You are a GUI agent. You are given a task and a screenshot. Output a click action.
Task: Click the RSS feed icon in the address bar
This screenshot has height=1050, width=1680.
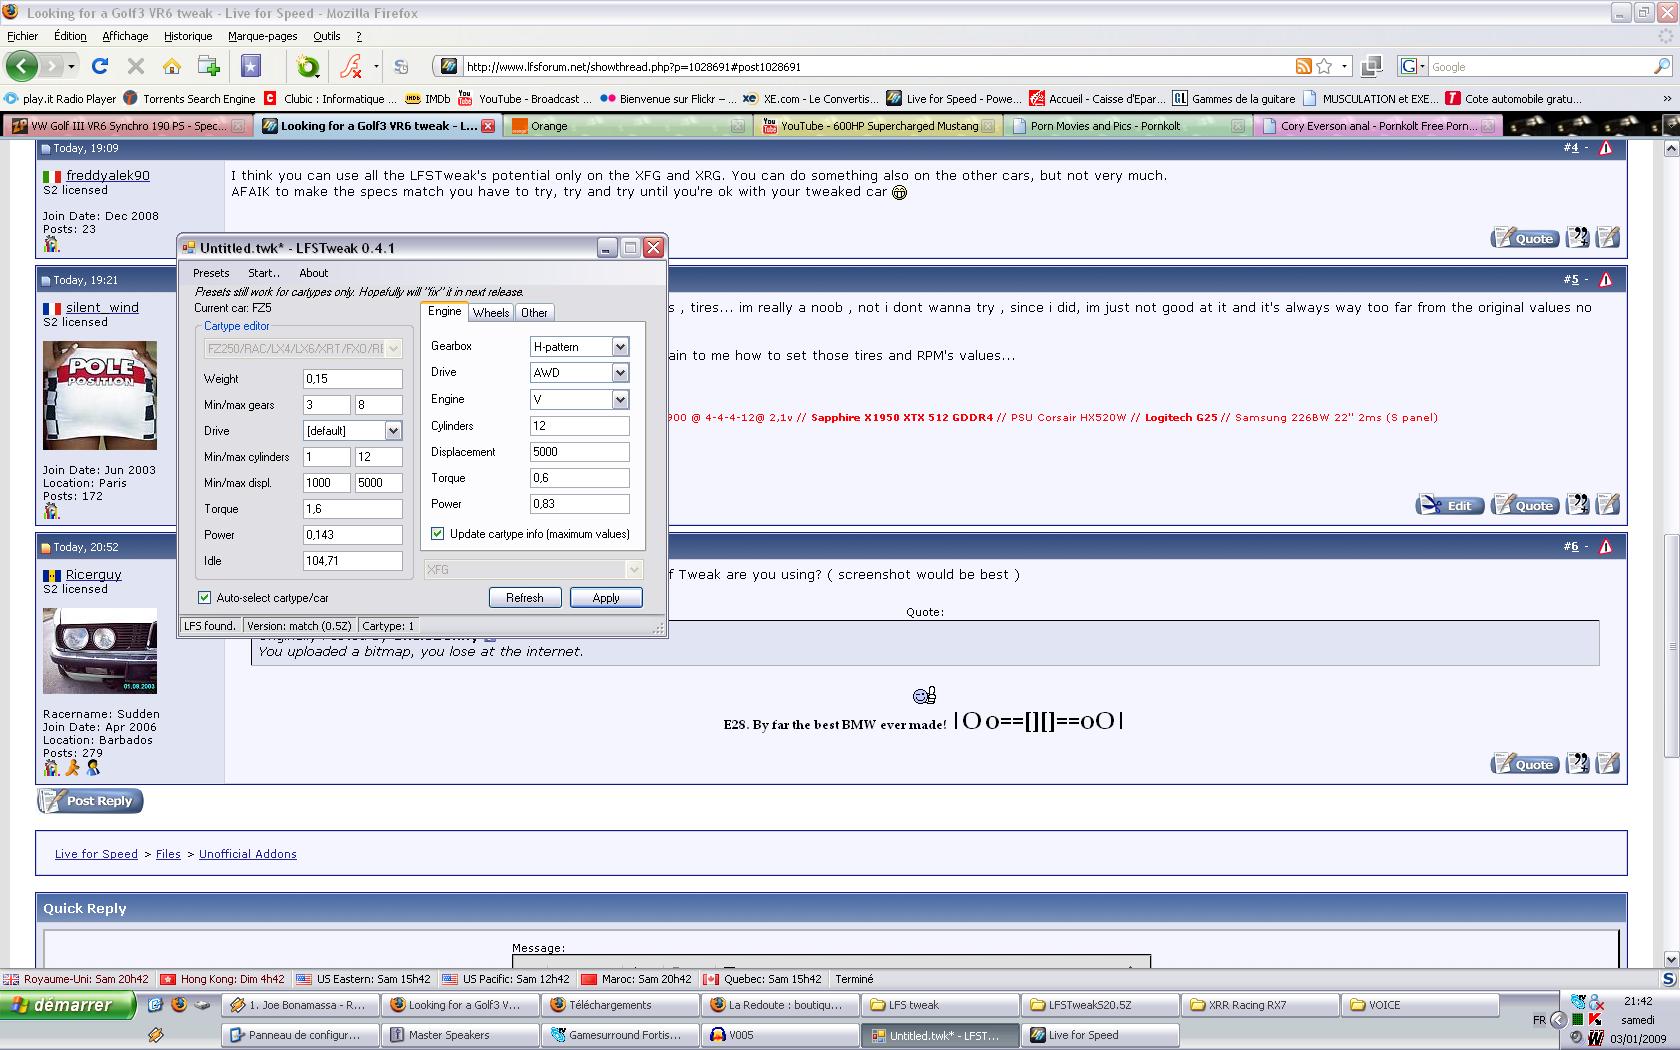(1303, 66)
